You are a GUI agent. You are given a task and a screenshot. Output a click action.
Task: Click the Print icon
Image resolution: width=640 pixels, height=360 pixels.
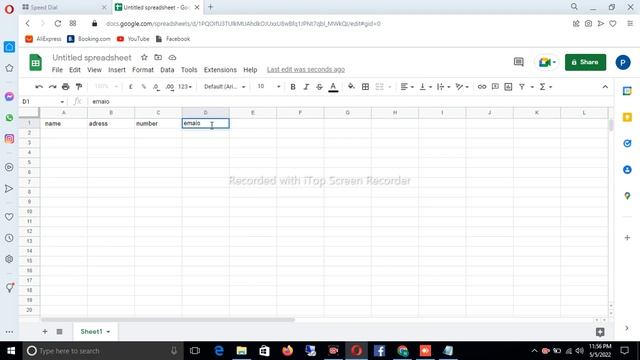click(x=65, y=87)
